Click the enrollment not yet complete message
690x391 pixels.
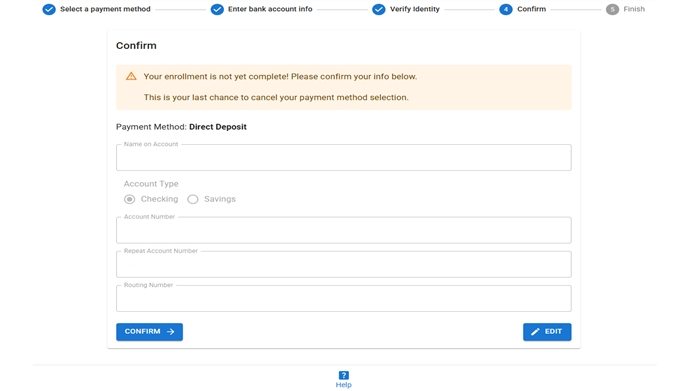(x=280, y=77)
